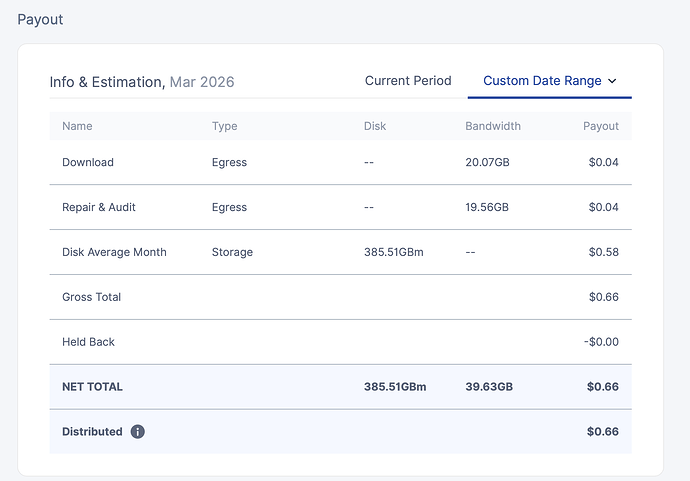The width and height of the screenshot is (690, 481).
Task: Select the Download row name
Action: click(88, 162)
